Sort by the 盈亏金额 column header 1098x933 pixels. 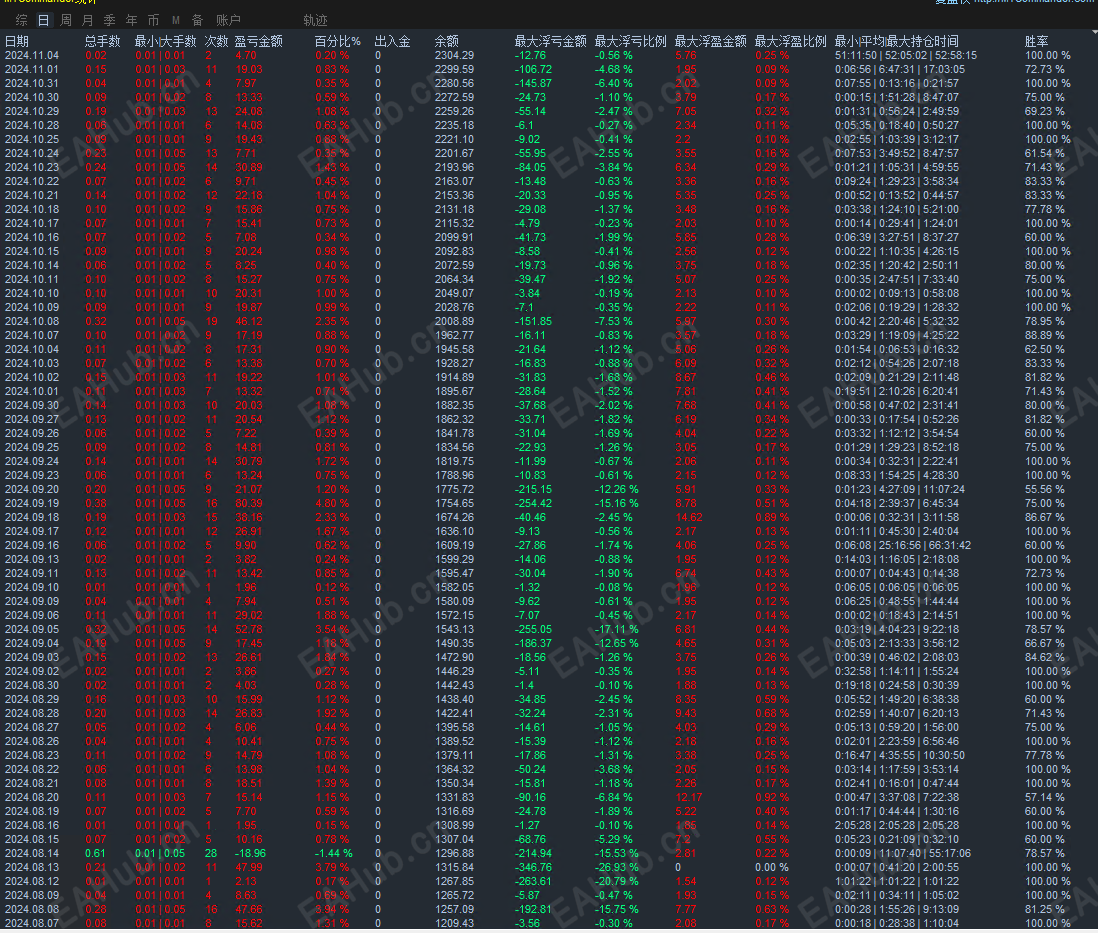click(259, 41)
